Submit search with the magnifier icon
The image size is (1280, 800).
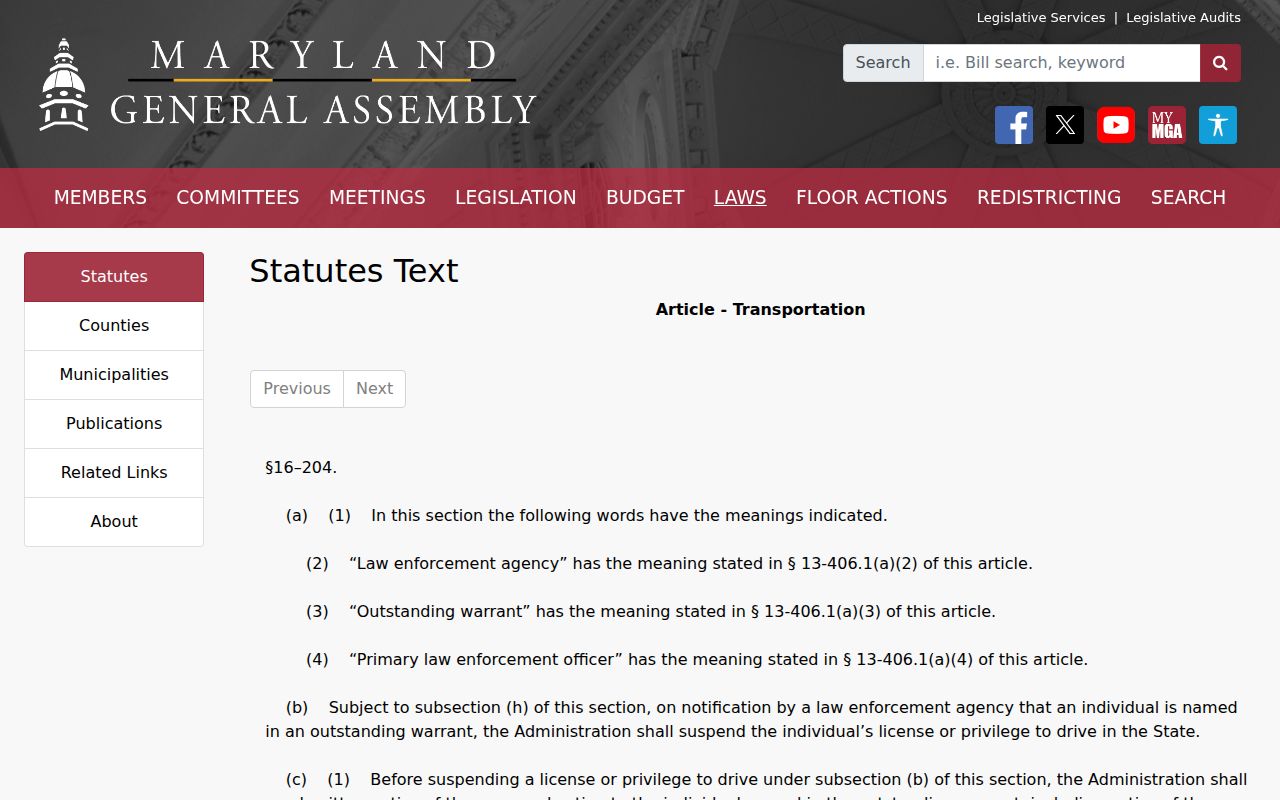coord(1220,63)
